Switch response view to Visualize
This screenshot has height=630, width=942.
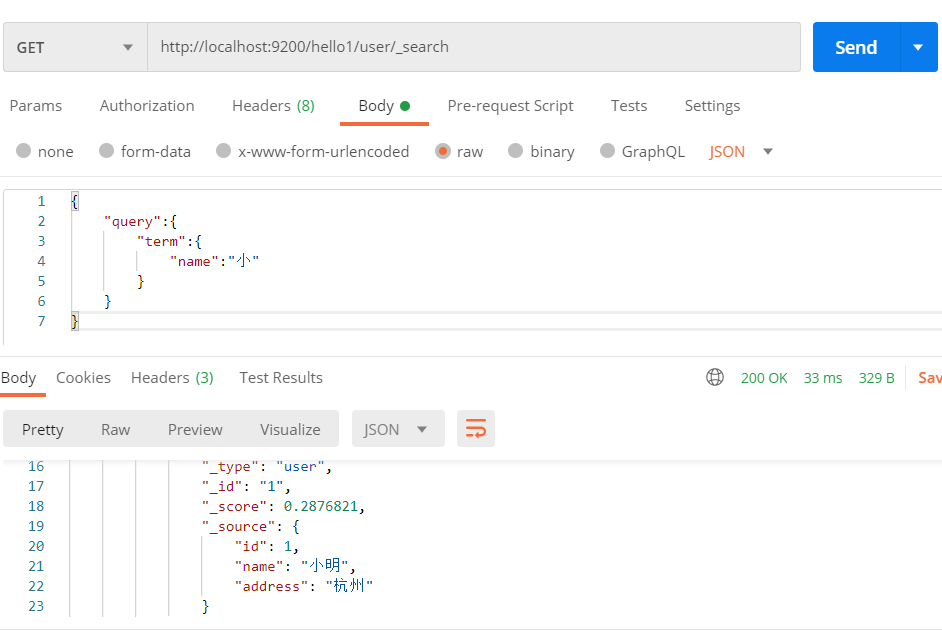click(x=290, y=429)
